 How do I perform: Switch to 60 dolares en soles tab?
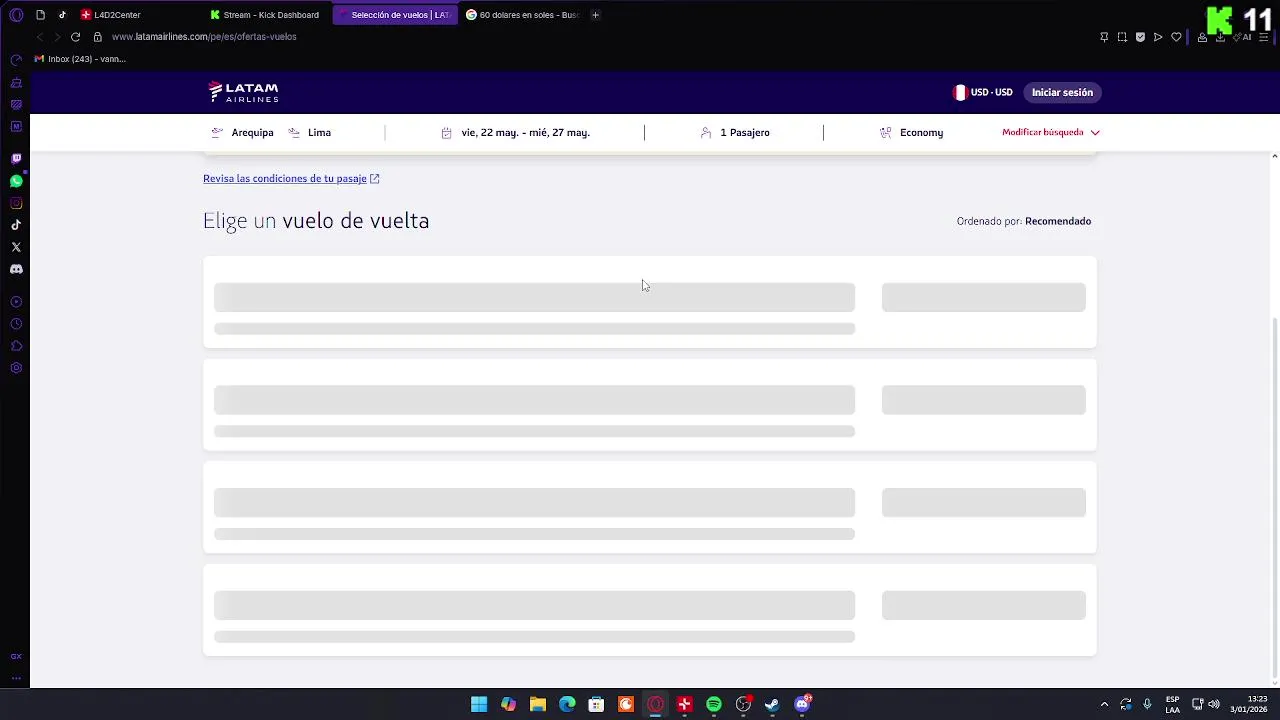522,15
